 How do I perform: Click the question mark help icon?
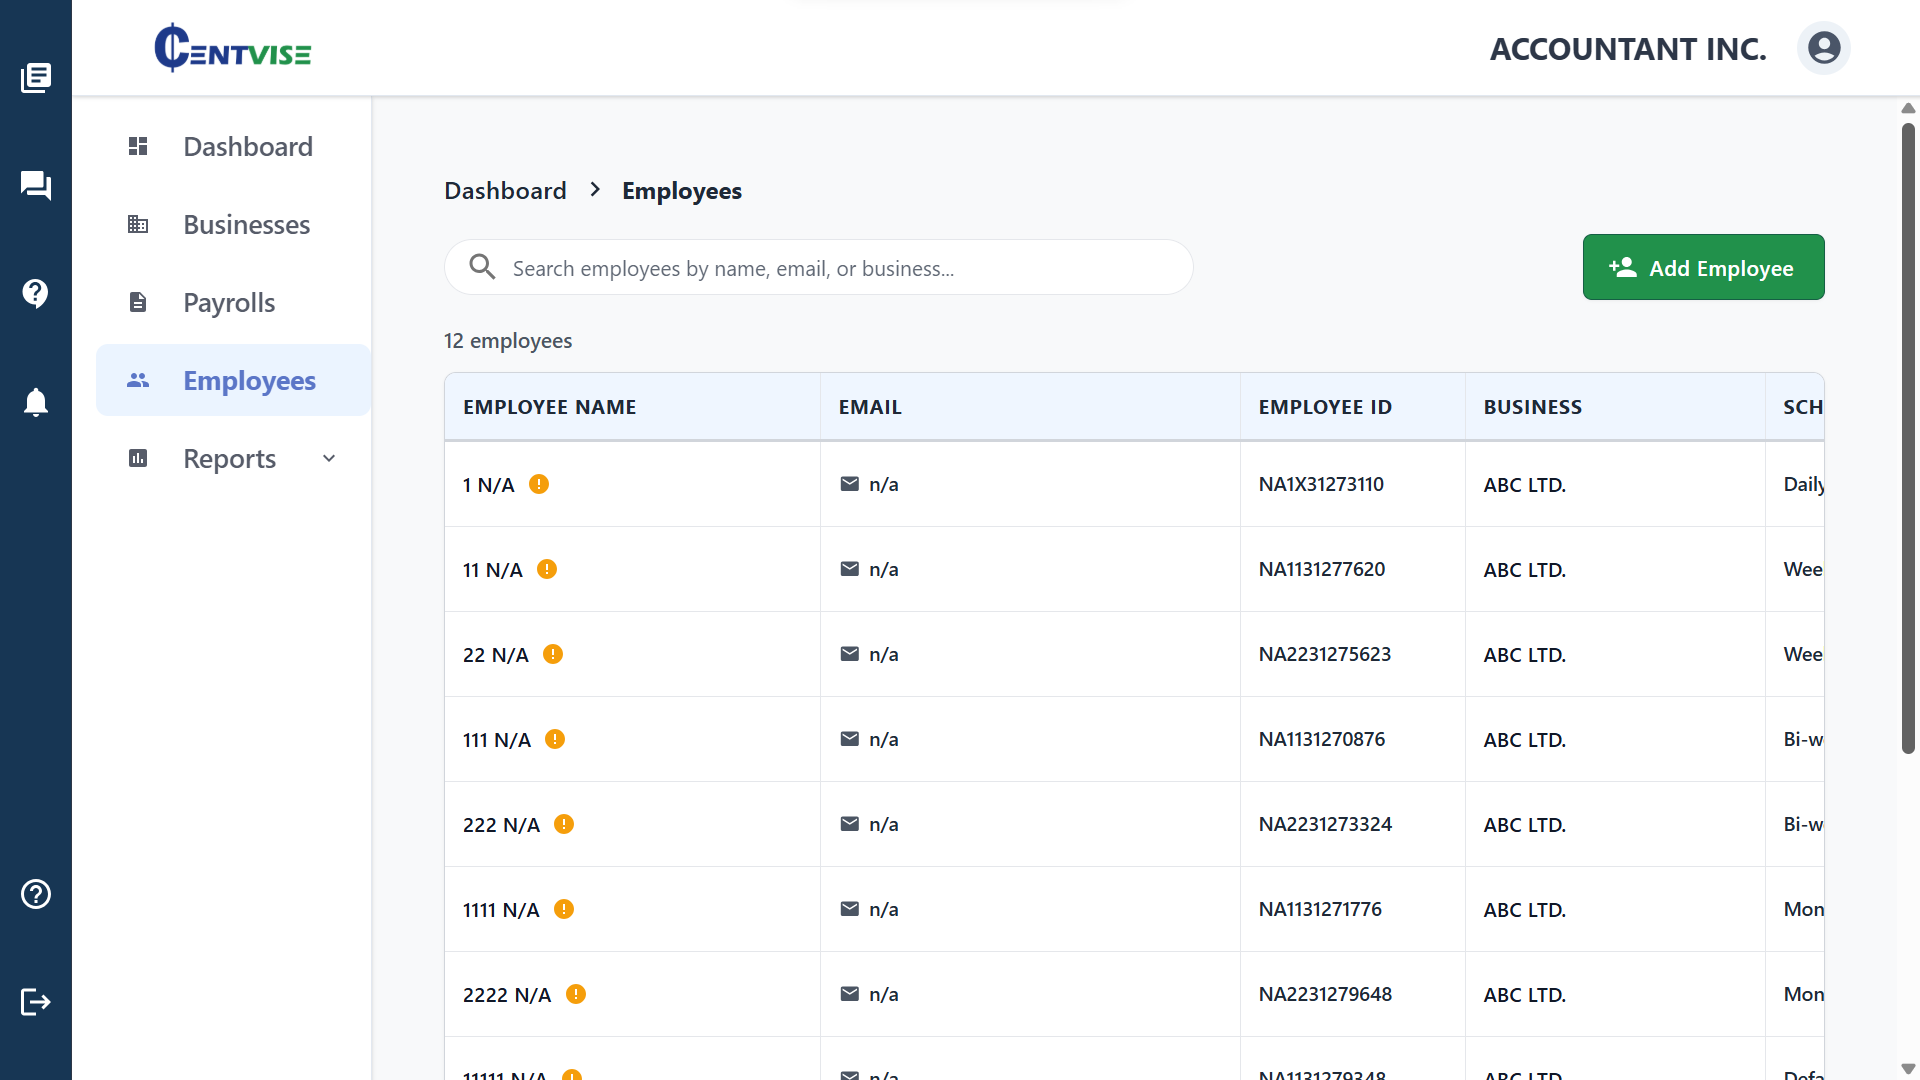[x=36, y=293]
